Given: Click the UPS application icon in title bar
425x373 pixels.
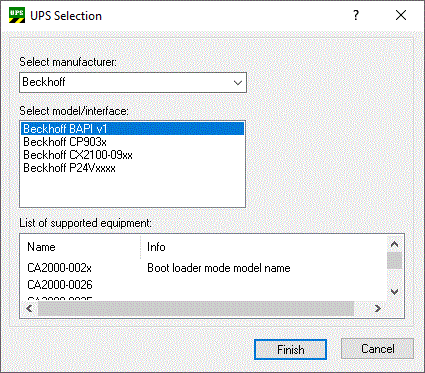Looking at the screenshot, I should tap(17, 16).
